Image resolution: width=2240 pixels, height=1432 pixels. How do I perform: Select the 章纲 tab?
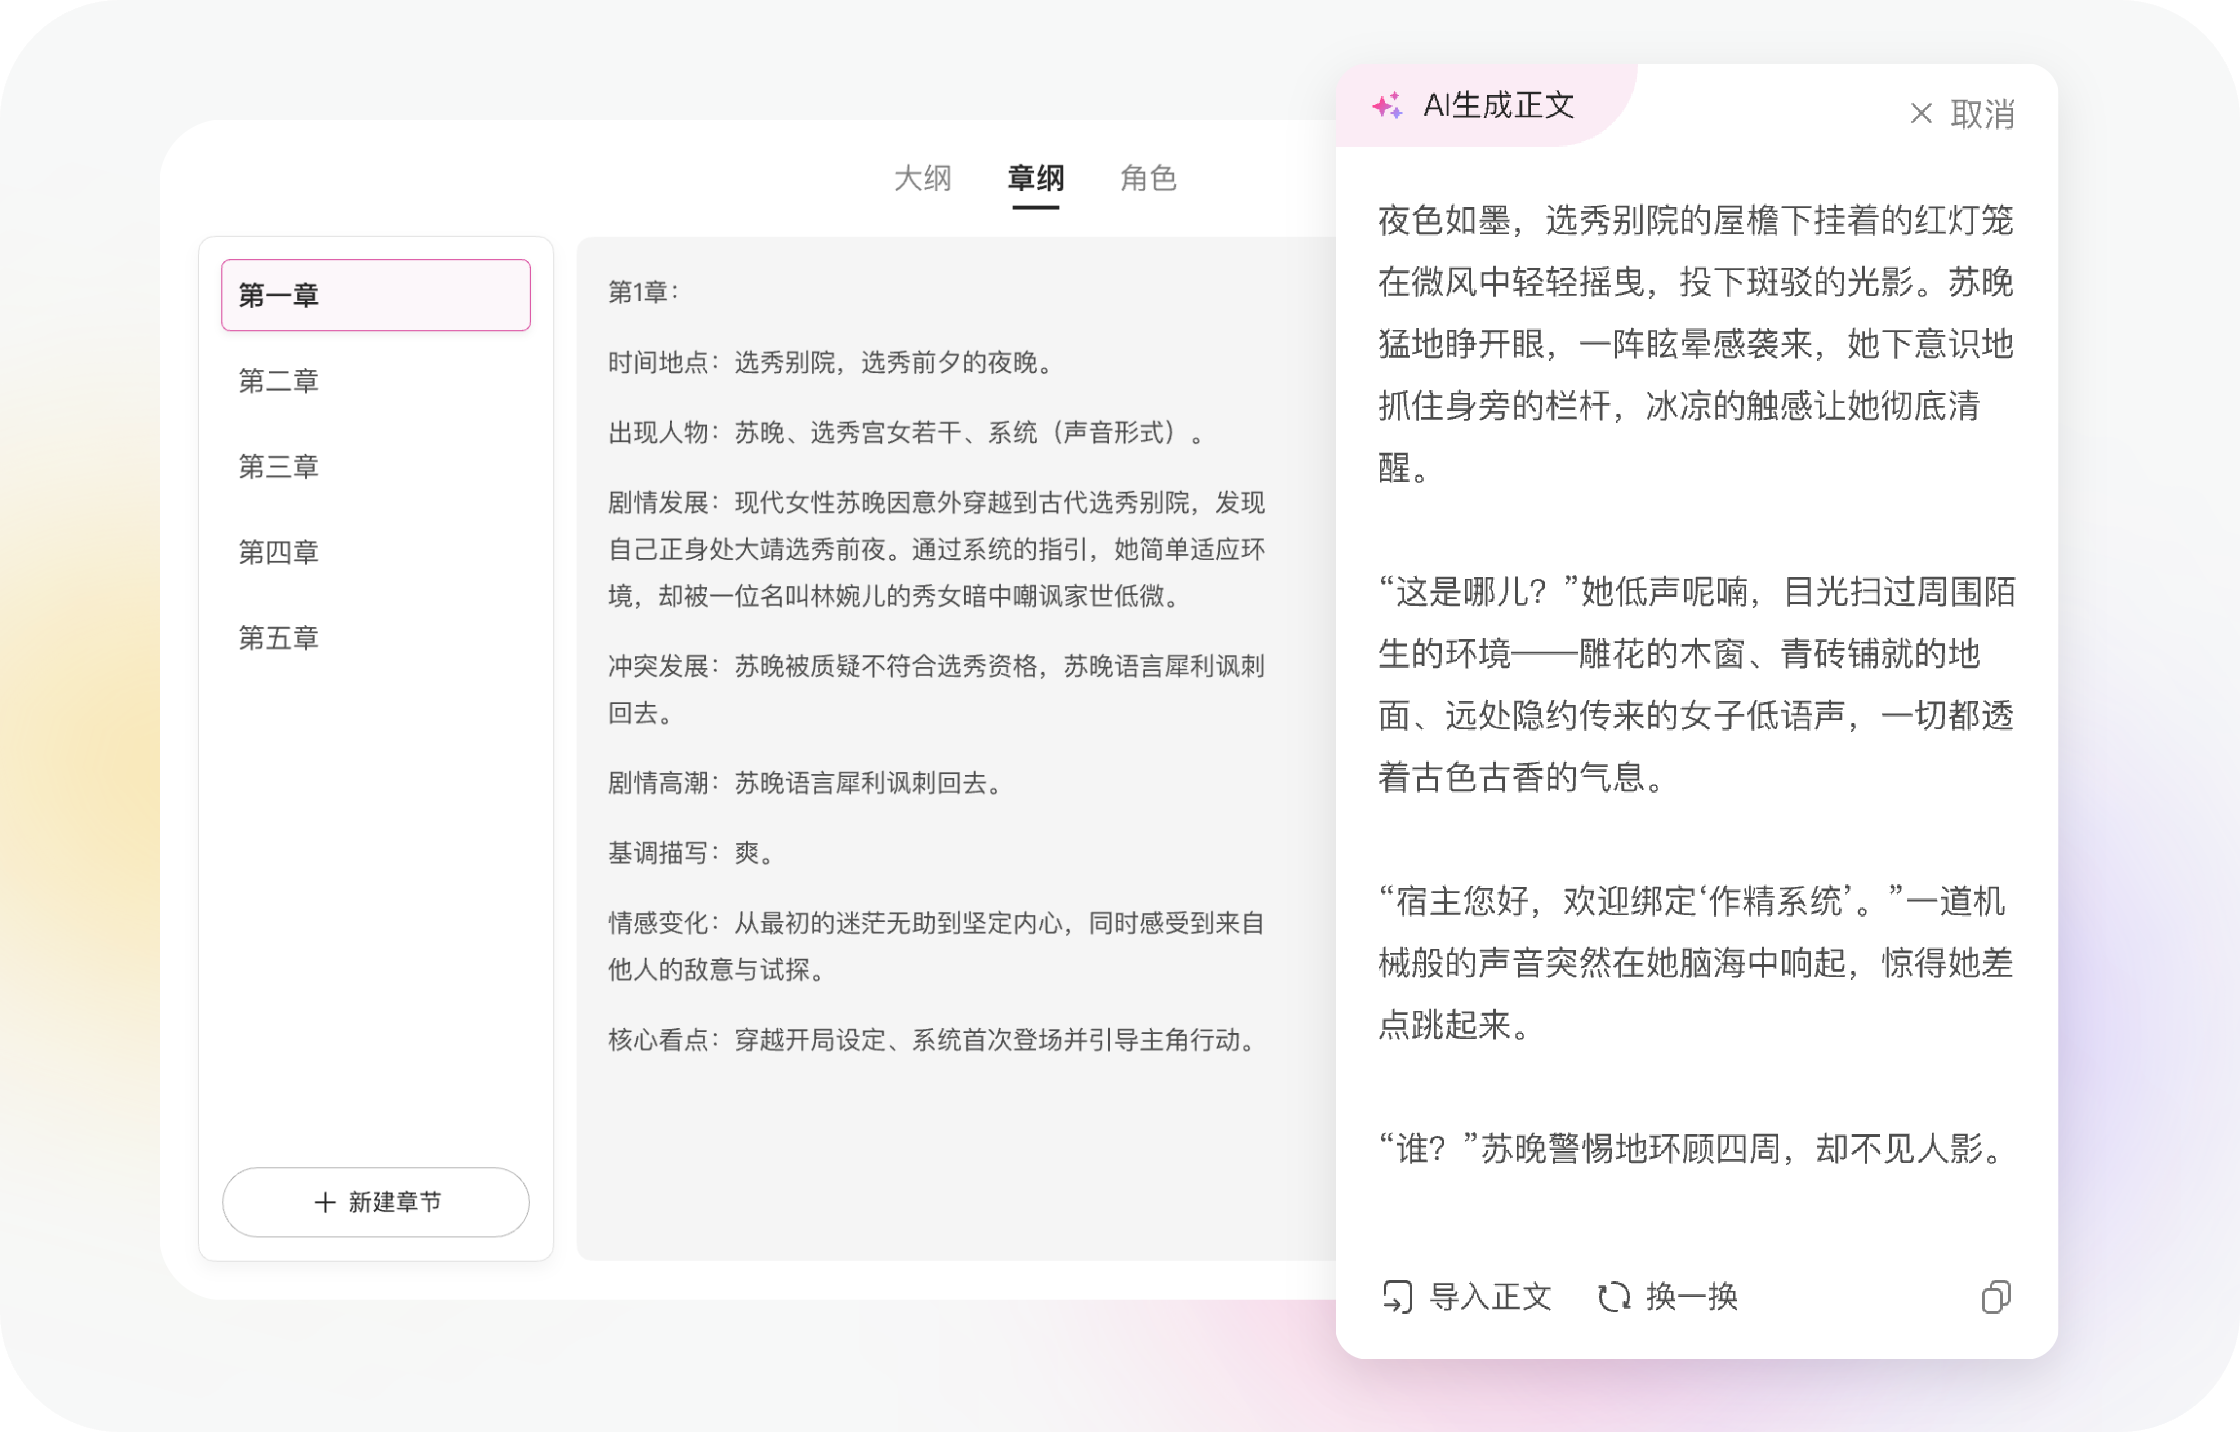1035,178
